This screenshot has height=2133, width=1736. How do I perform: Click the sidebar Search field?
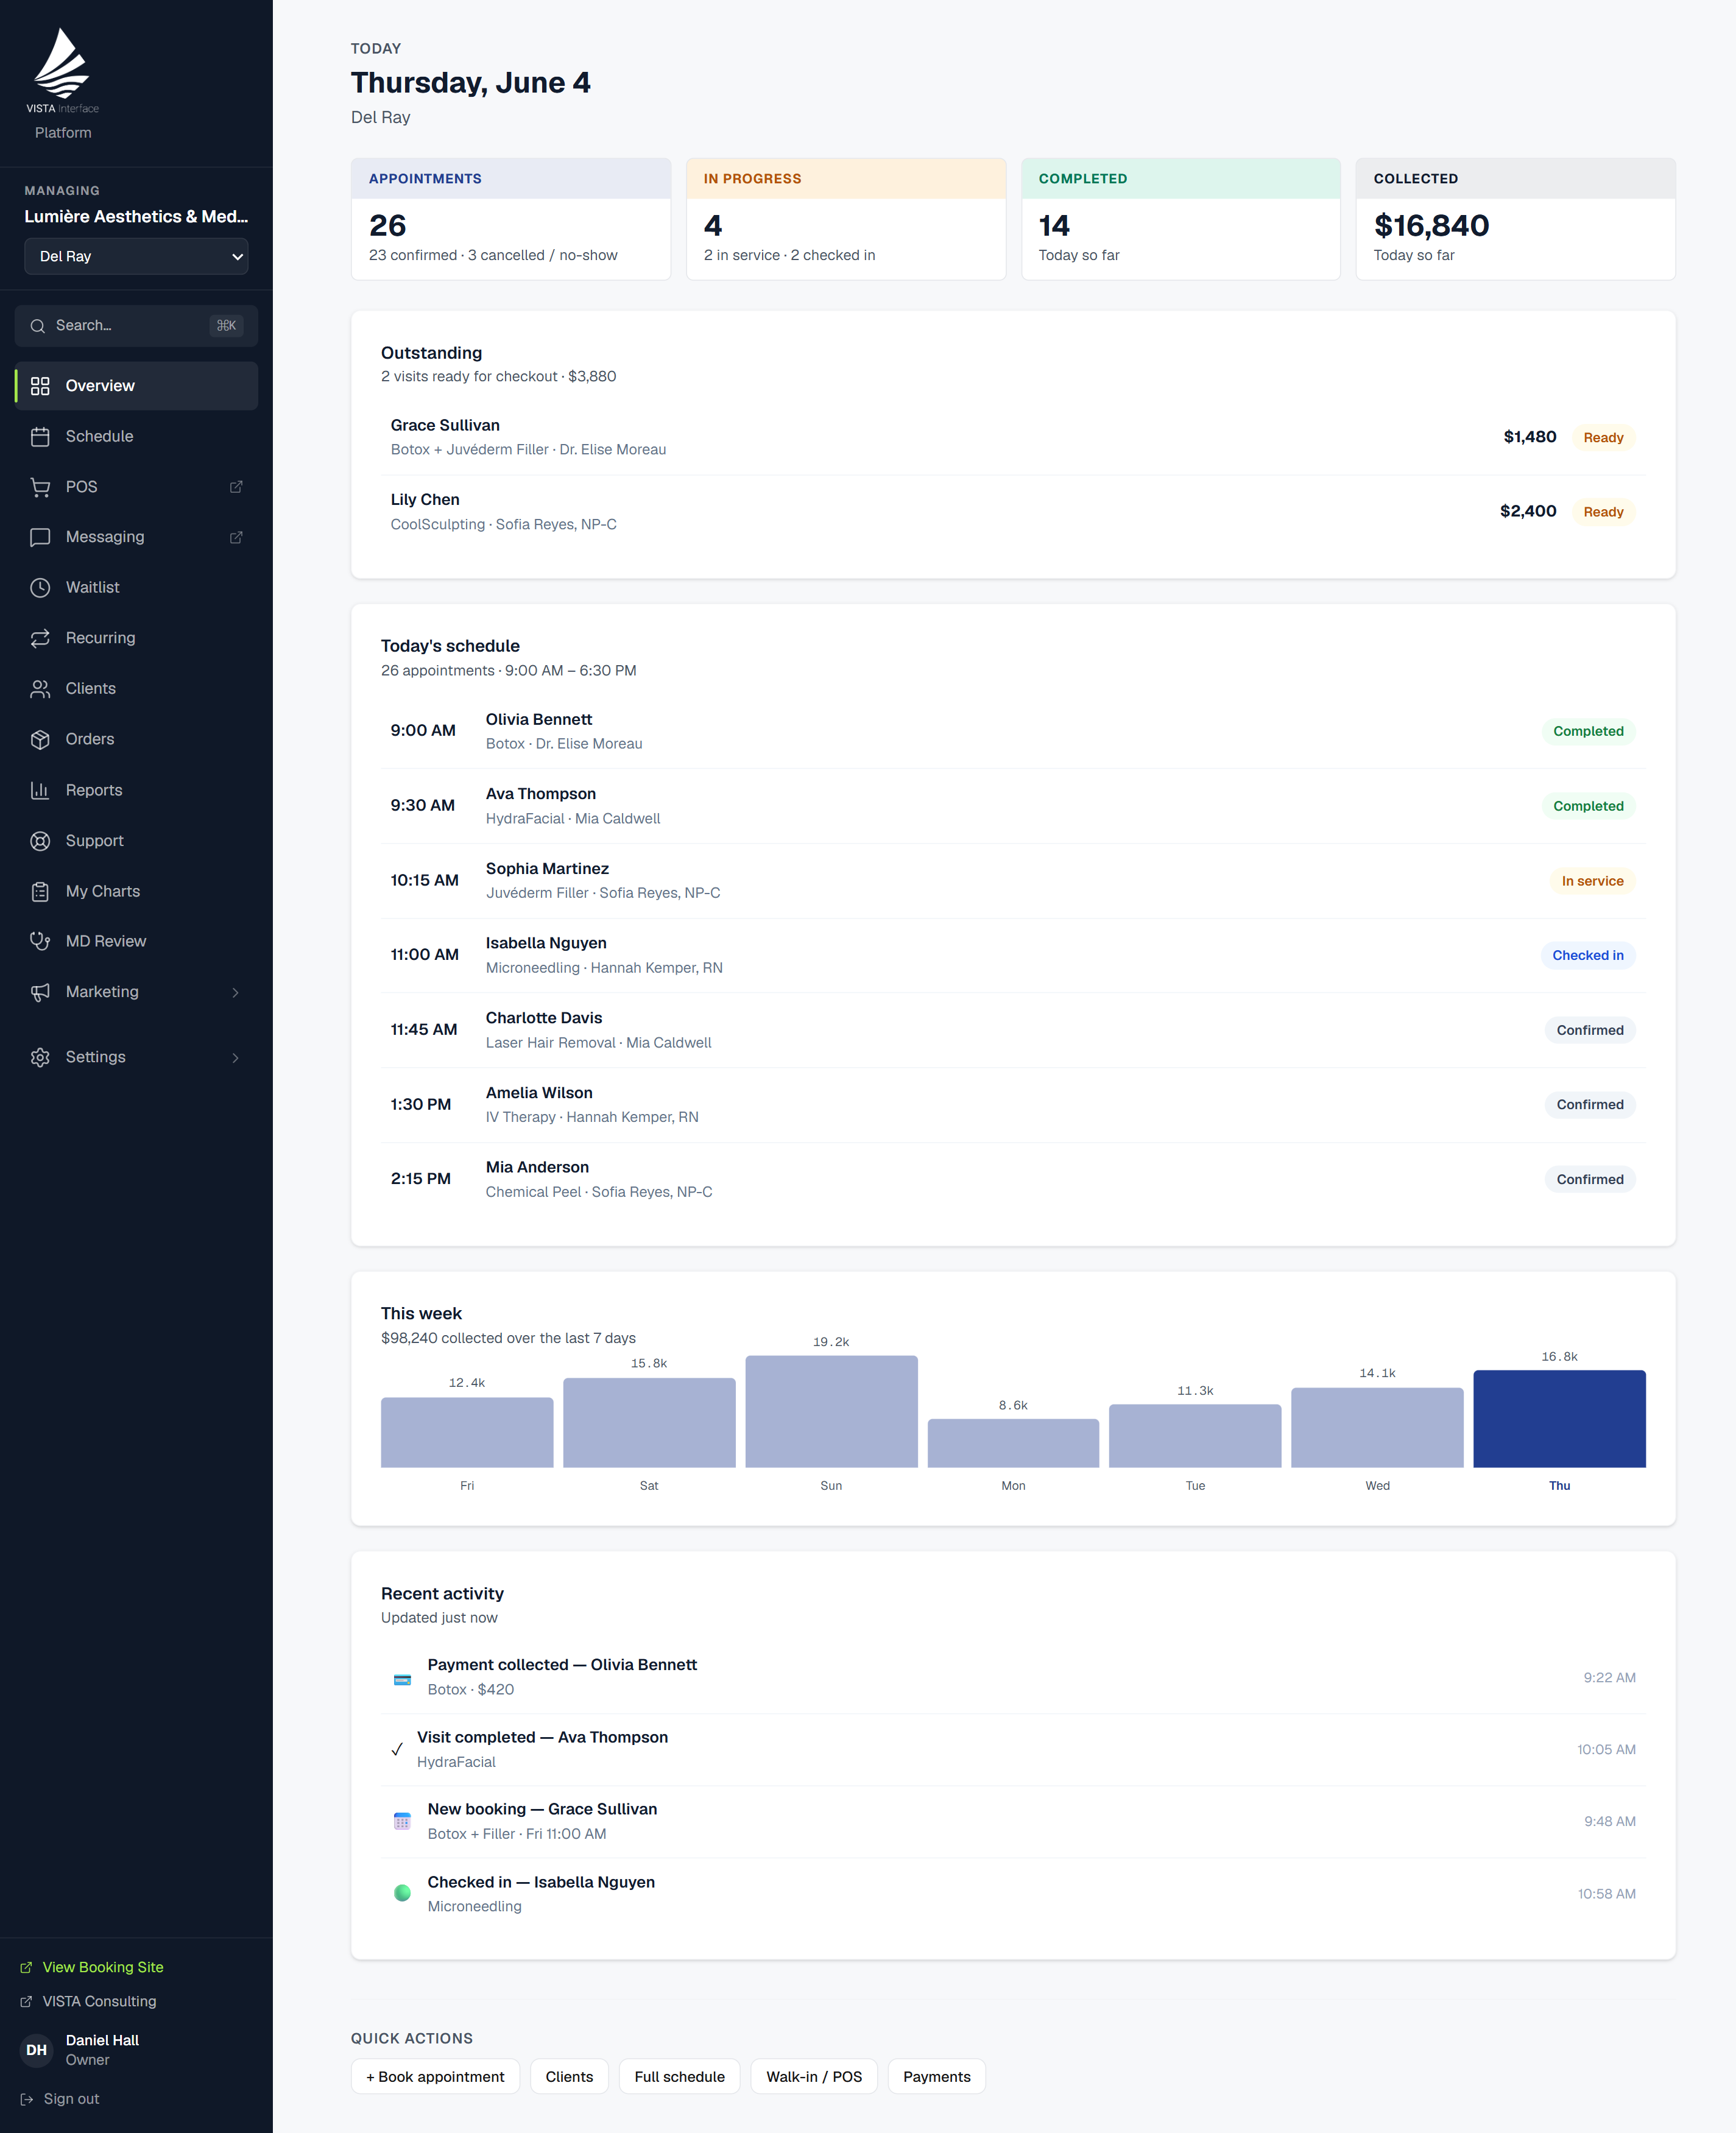coord(136,326)
